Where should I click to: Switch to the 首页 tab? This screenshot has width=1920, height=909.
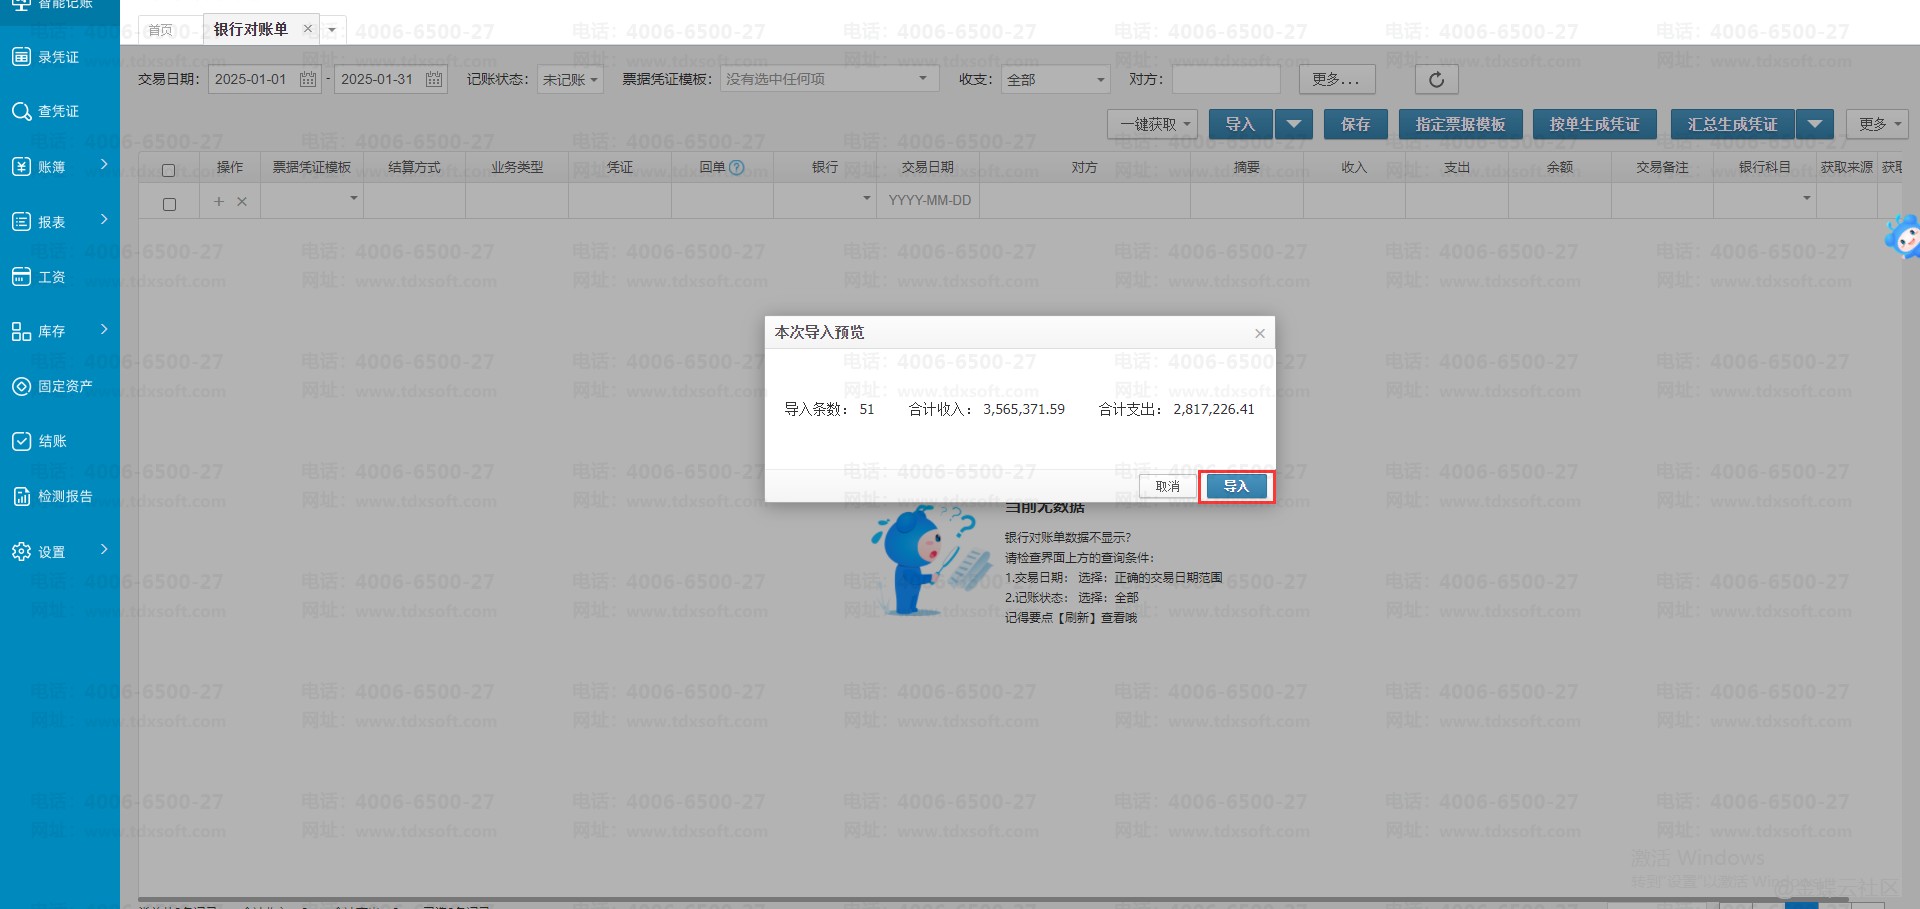[x=160, y=30]
